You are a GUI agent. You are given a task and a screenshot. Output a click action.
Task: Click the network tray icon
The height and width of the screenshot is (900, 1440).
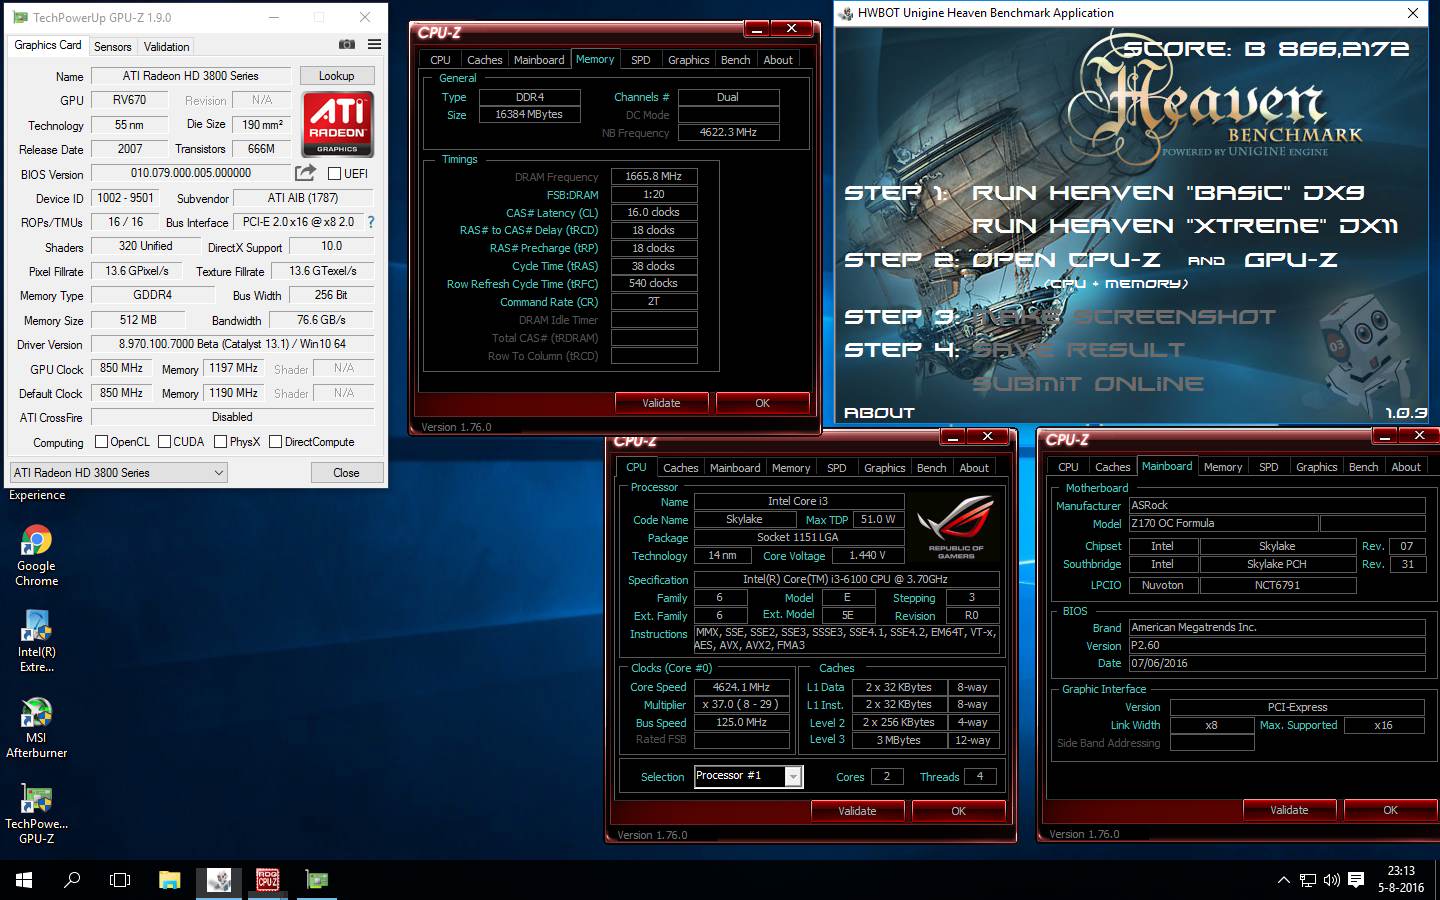pos(1308,880)
